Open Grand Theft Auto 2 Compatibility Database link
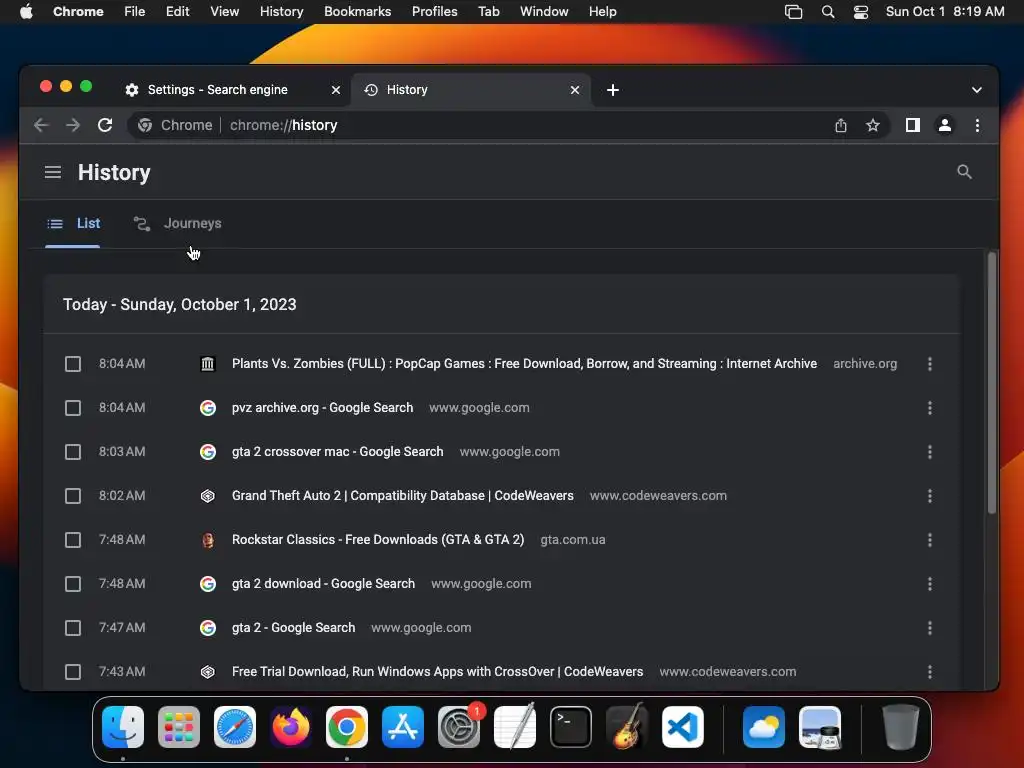Image resolution: width=1024 pixels, height=768 pixels. coord(402,496)
